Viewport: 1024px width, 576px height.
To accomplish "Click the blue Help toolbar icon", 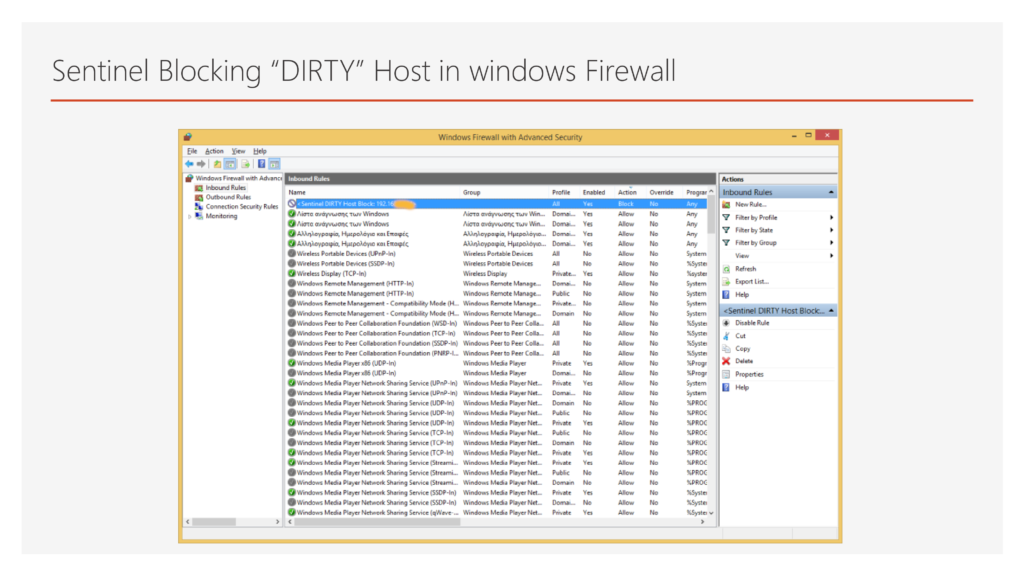I will tap(261, 163).
